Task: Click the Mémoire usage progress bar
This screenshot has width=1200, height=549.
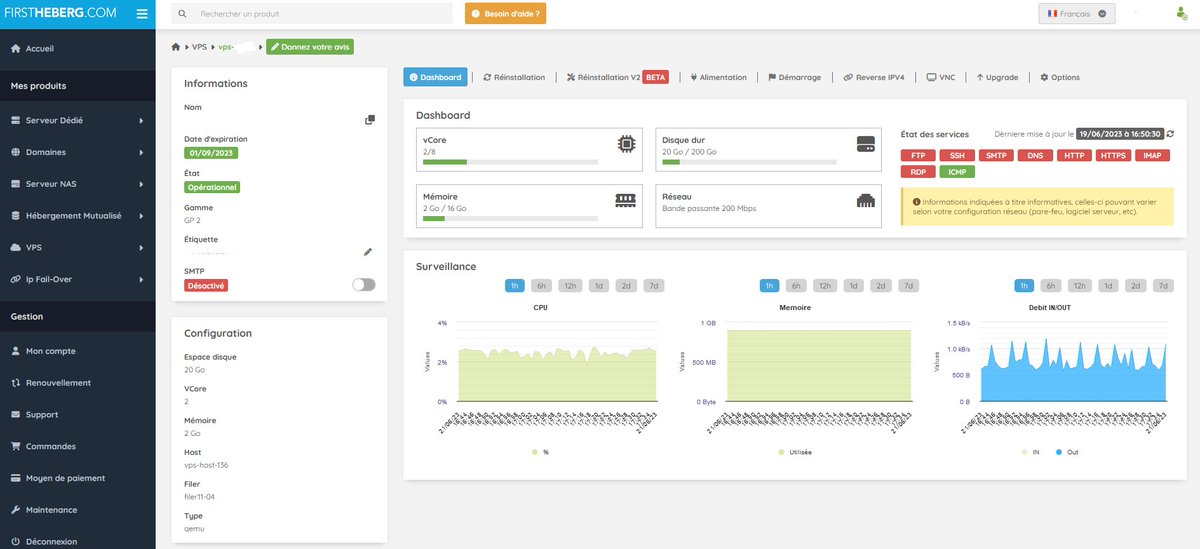Action: point(510,217)
